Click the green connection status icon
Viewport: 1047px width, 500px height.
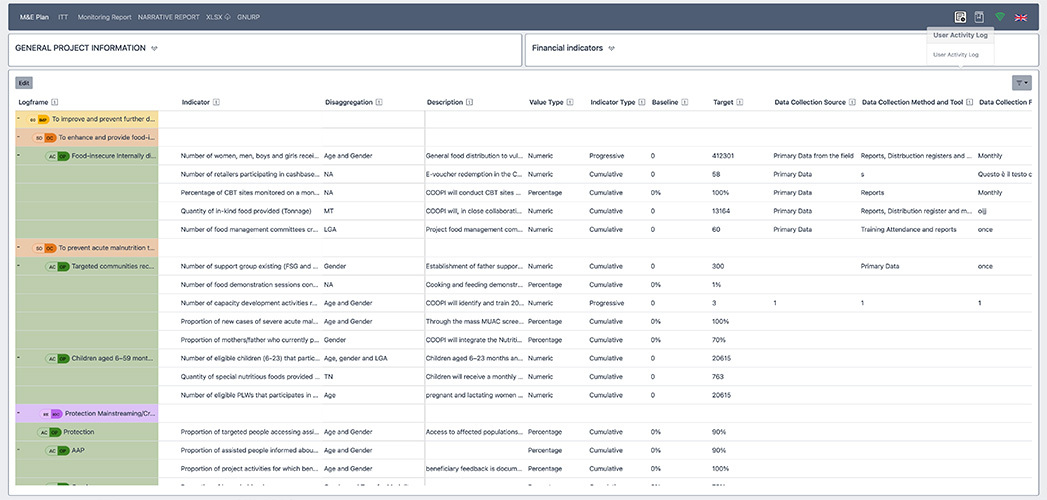click(x=999, y=17)
